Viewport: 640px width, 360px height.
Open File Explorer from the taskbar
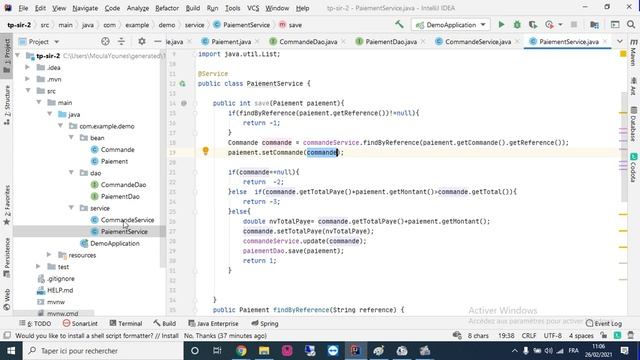pyautogui.click(x=264, y=351)
